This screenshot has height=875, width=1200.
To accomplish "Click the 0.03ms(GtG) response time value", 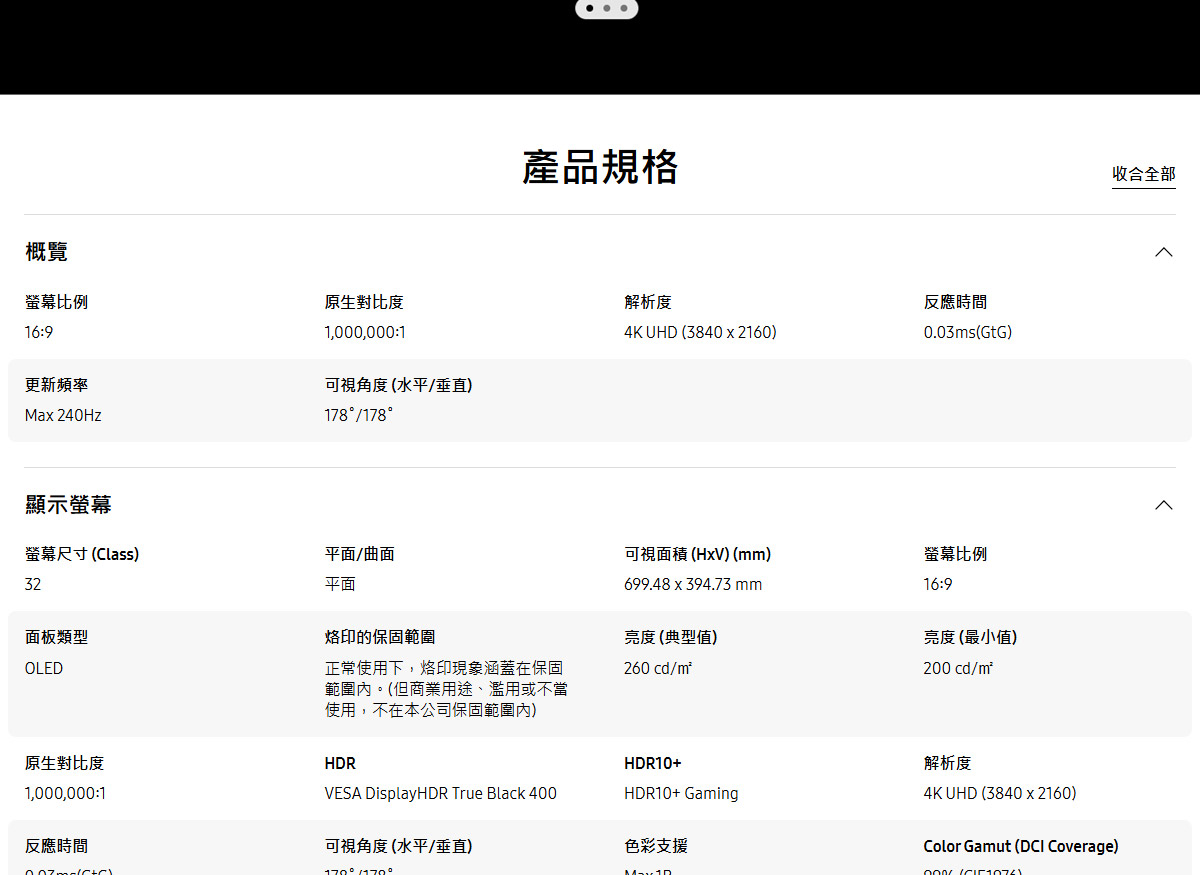I will pyautogui.click(x=967, y=332).
